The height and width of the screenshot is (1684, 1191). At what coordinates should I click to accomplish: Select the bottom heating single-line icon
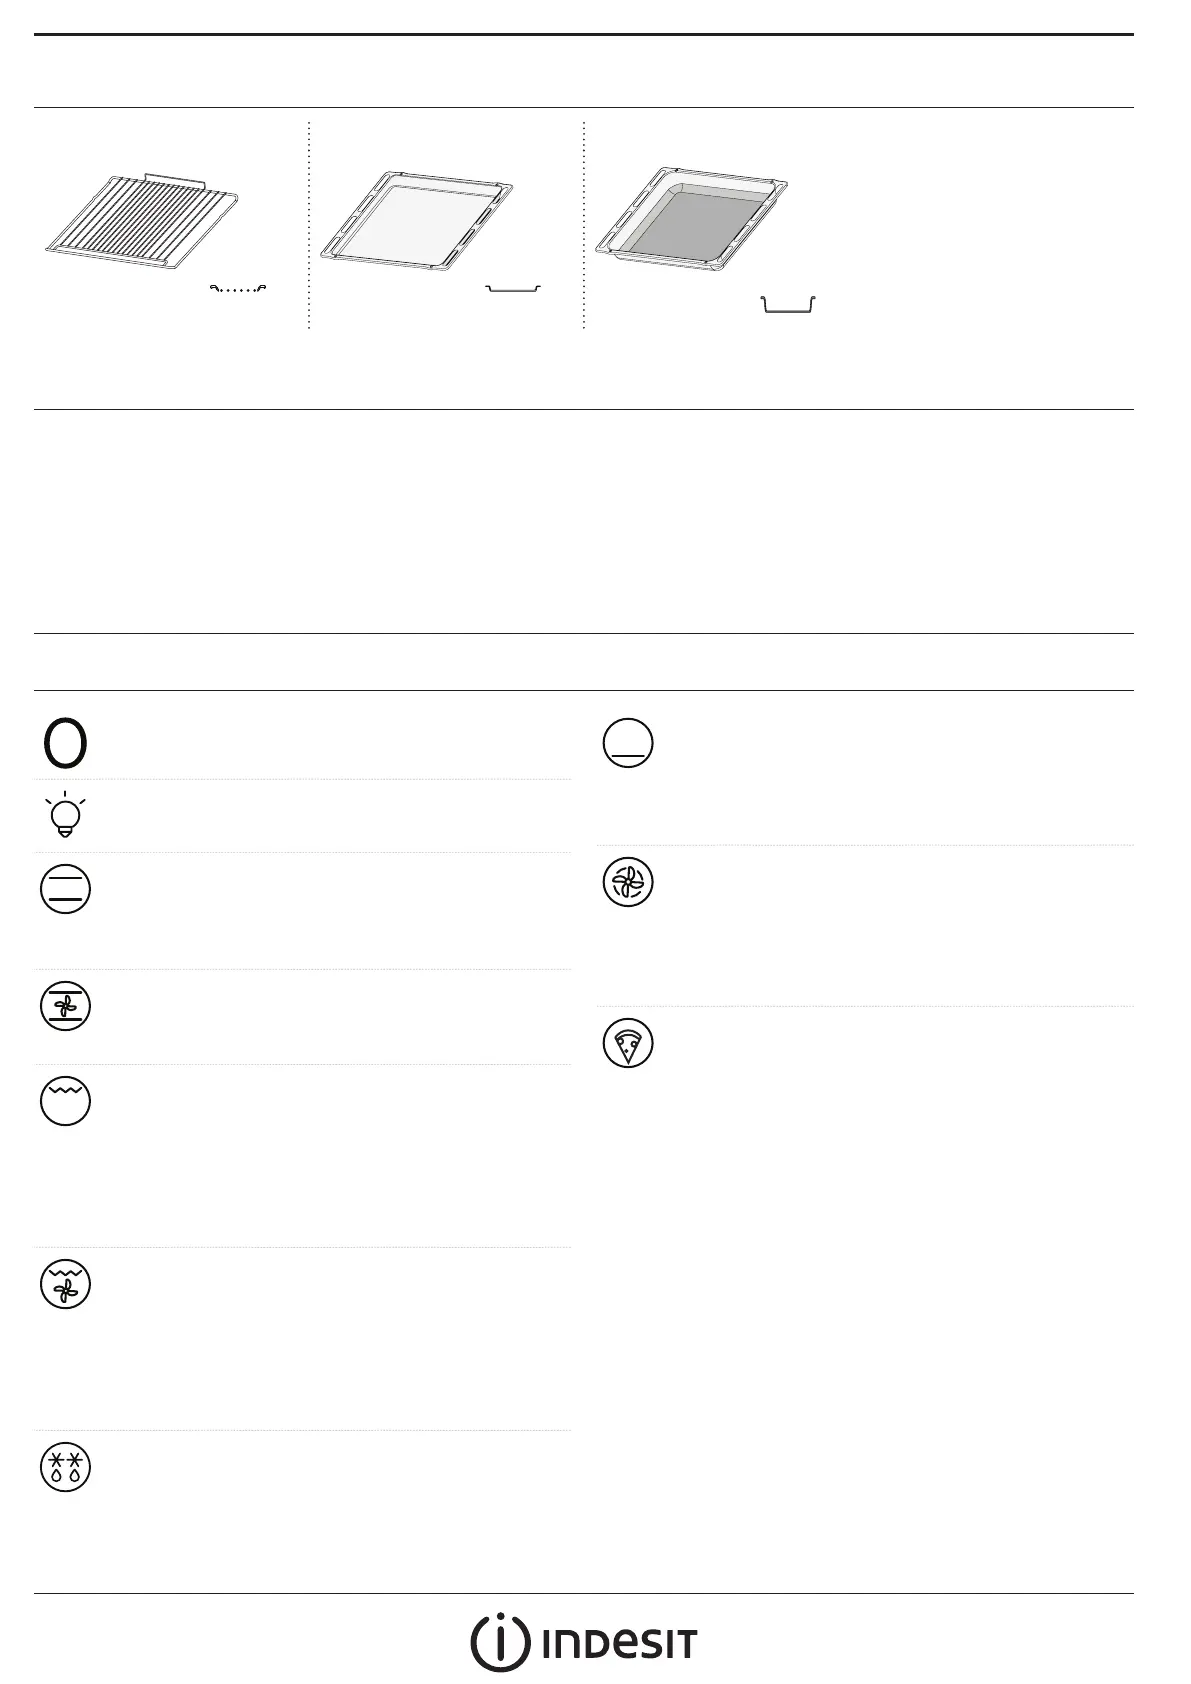pos(628,743)
